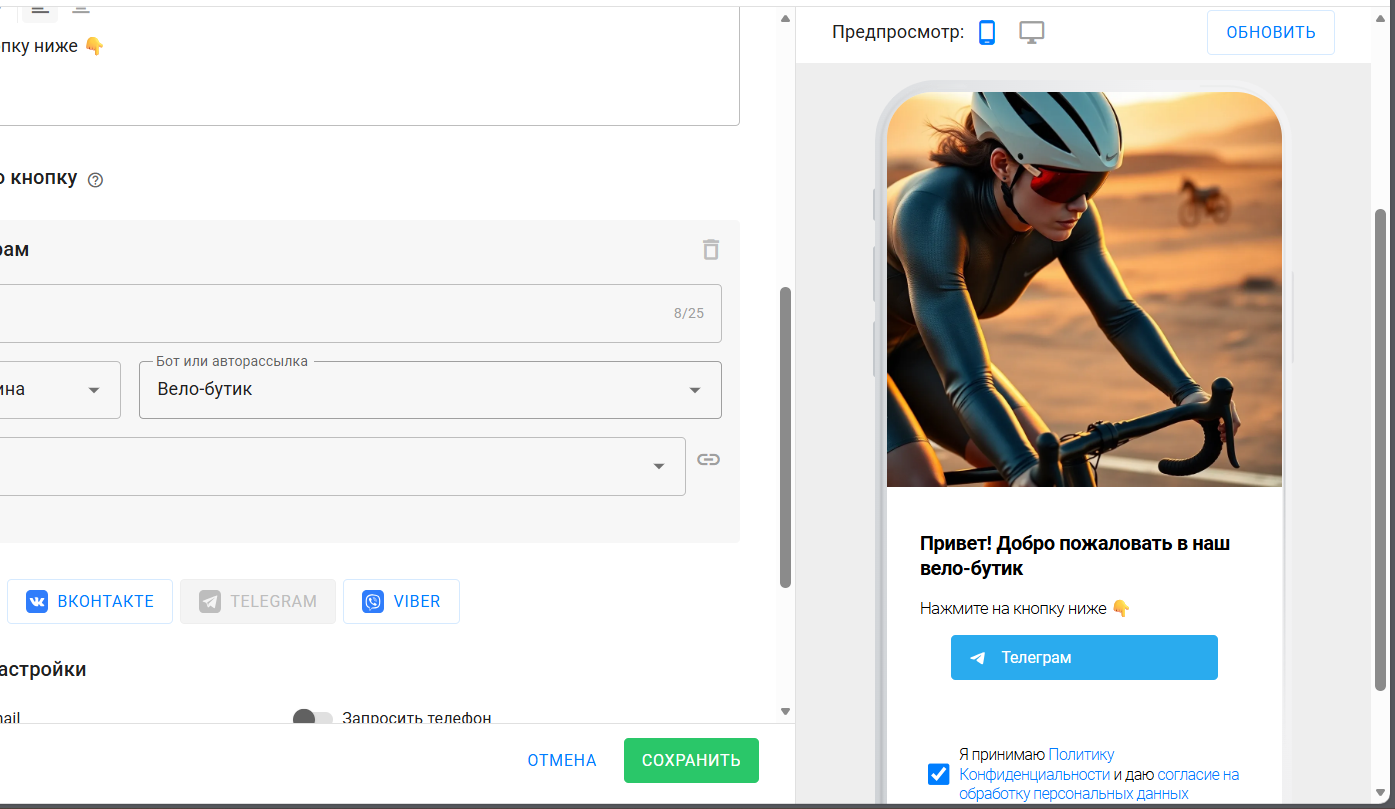Click ОТМЕНА to cancel changes
Viewport: 1395px width, 809px height.
[x=562, y=760]
